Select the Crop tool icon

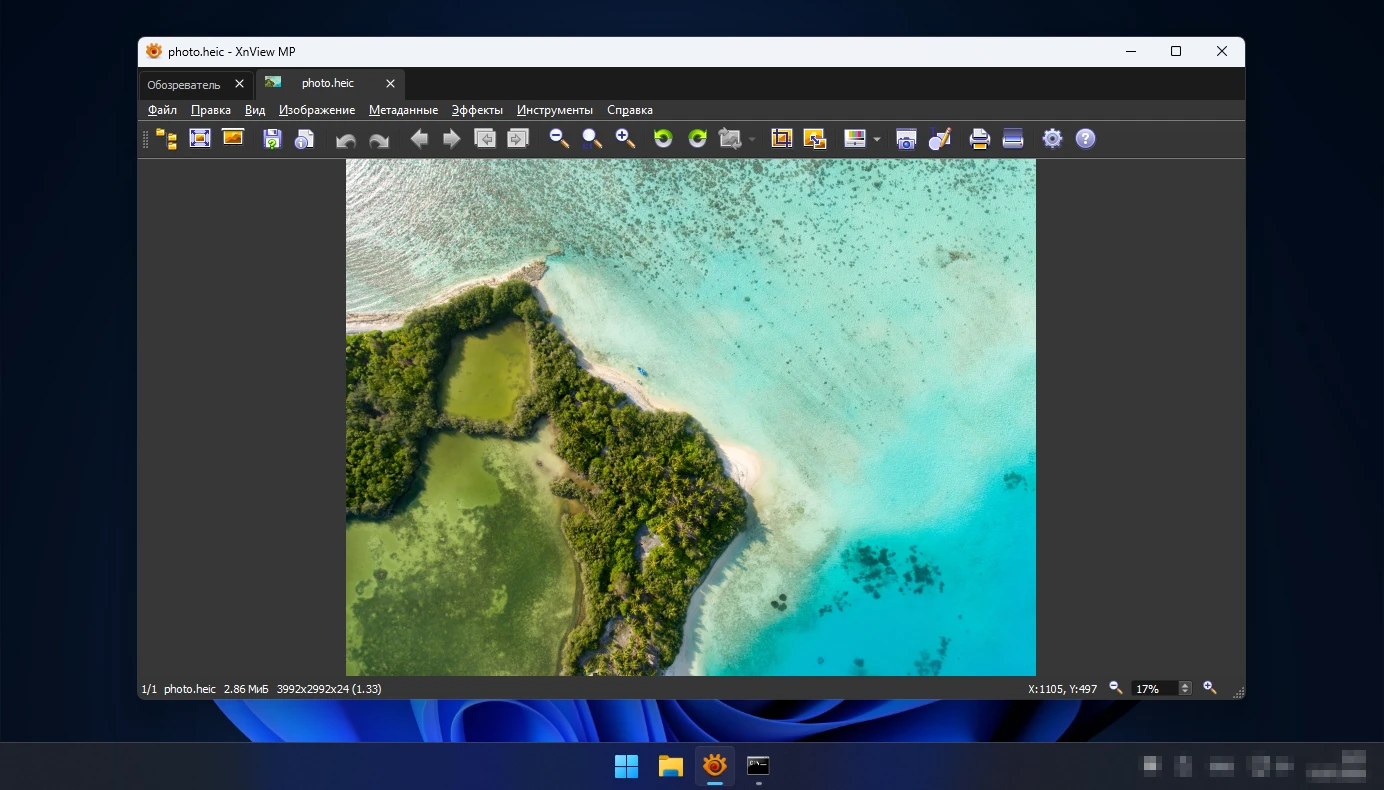[782, 139]
